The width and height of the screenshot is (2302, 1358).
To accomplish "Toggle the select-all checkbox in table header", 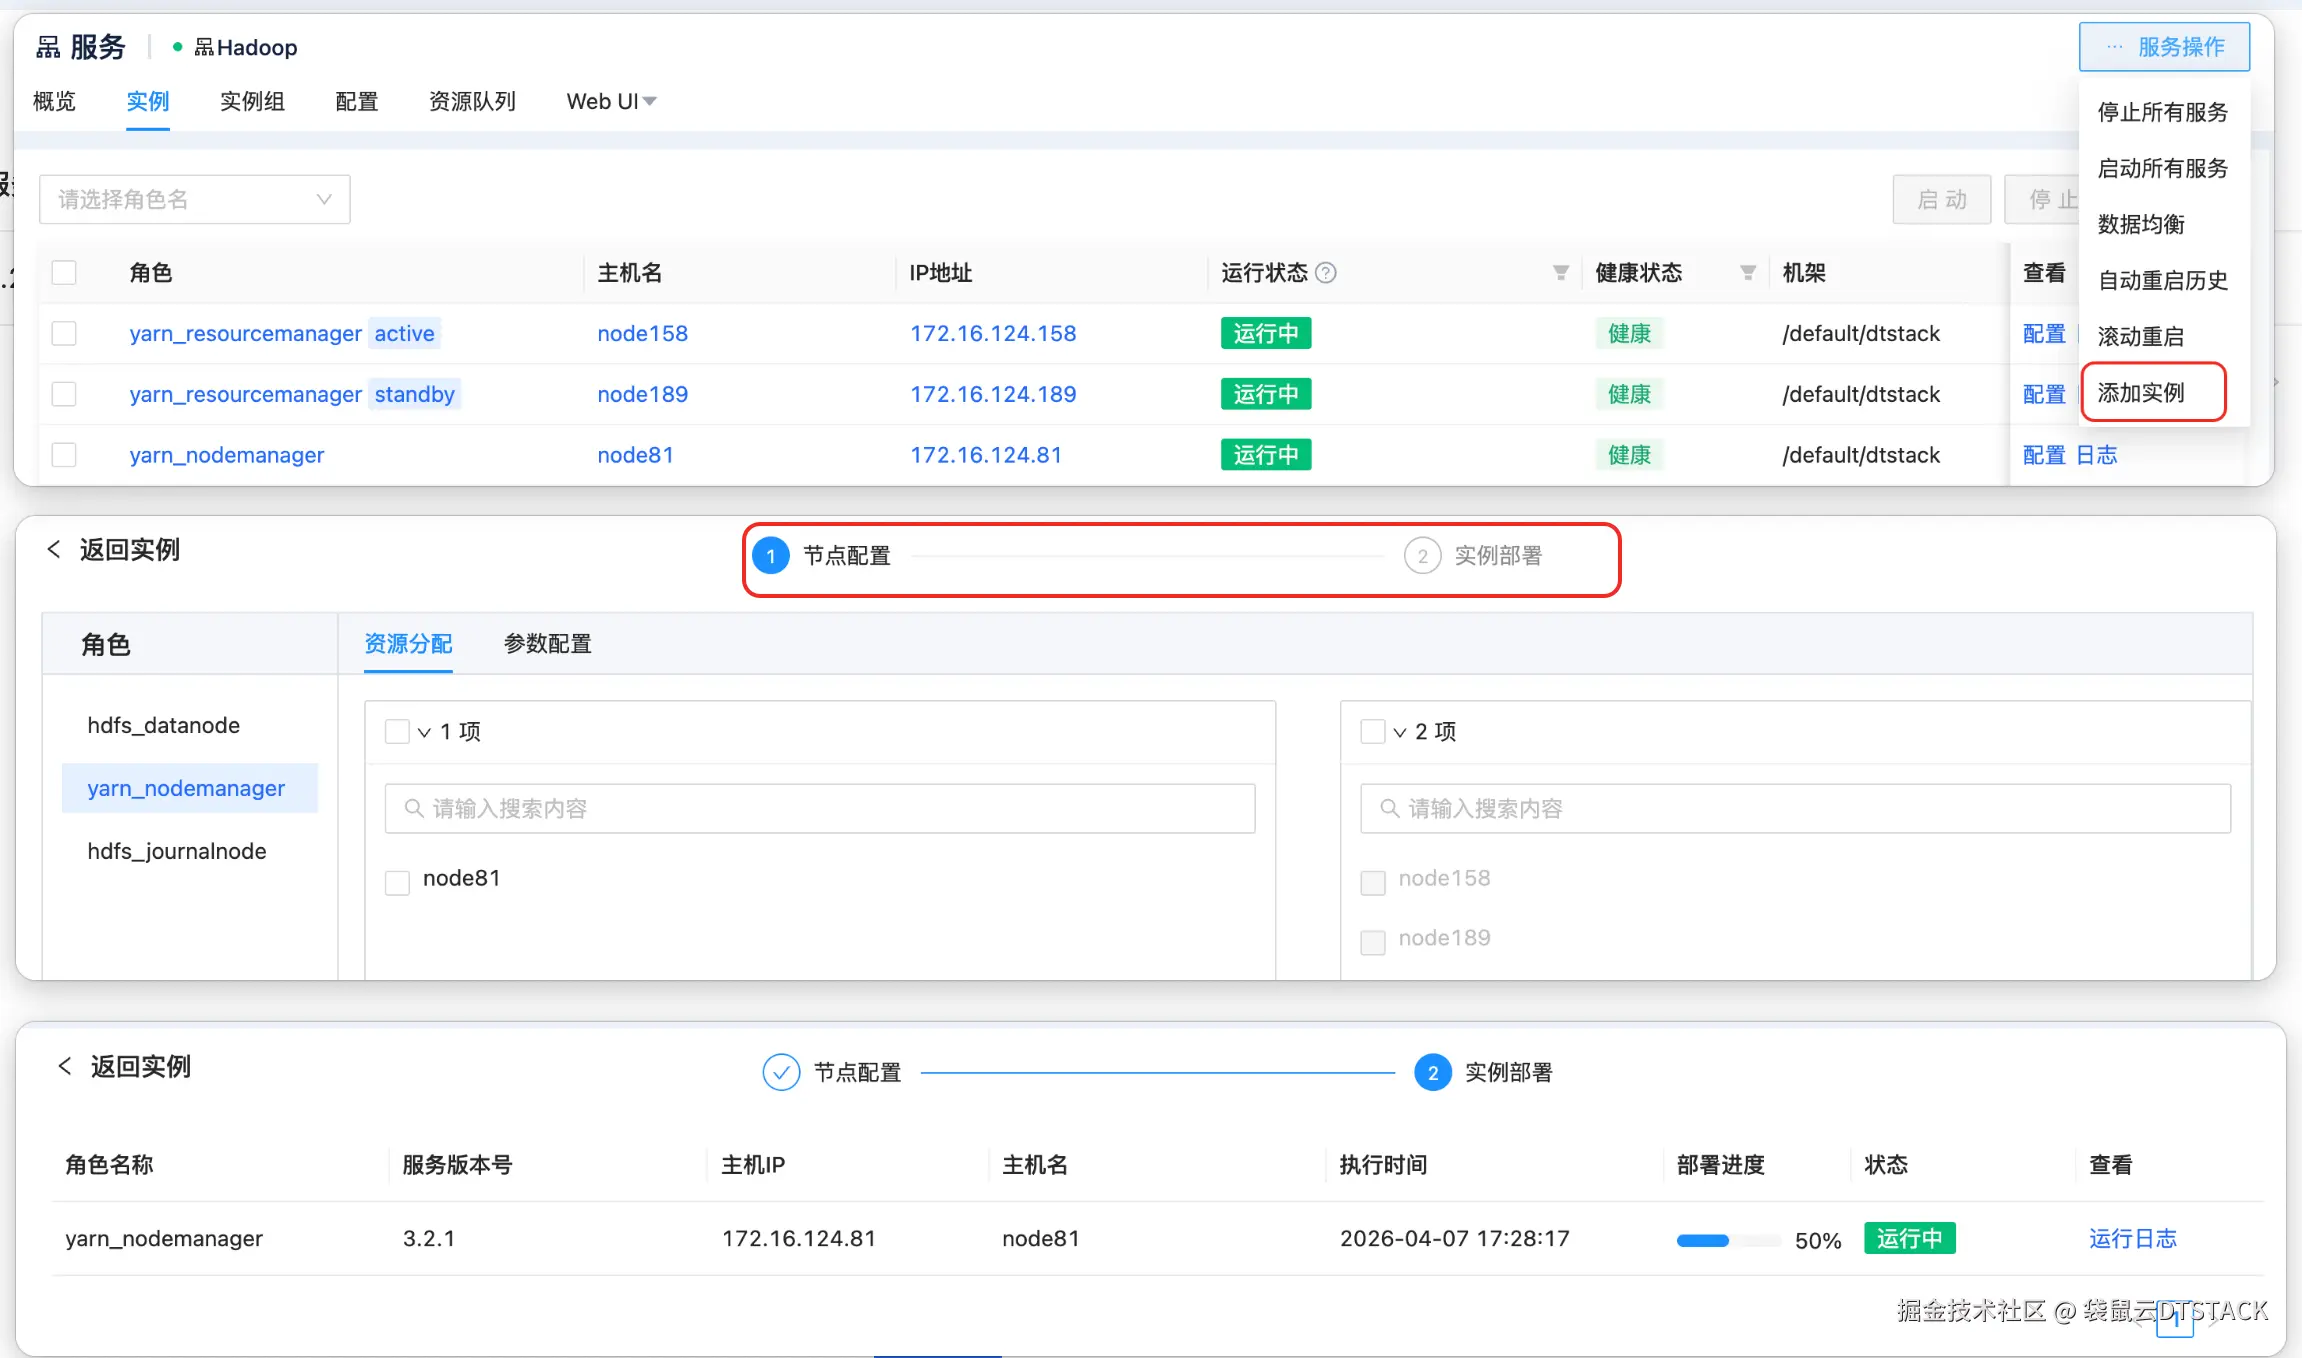I will 64,273.
